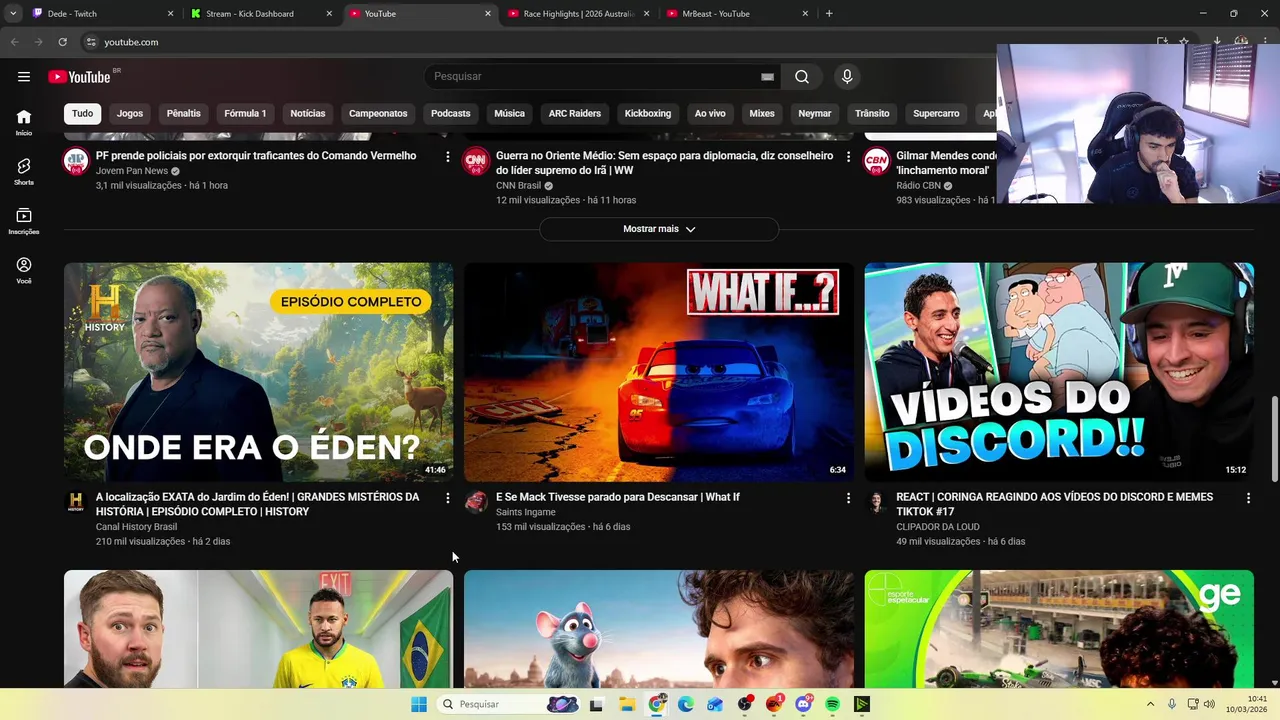Switch to Race Highlights 2026 tab

pos(579,14)
